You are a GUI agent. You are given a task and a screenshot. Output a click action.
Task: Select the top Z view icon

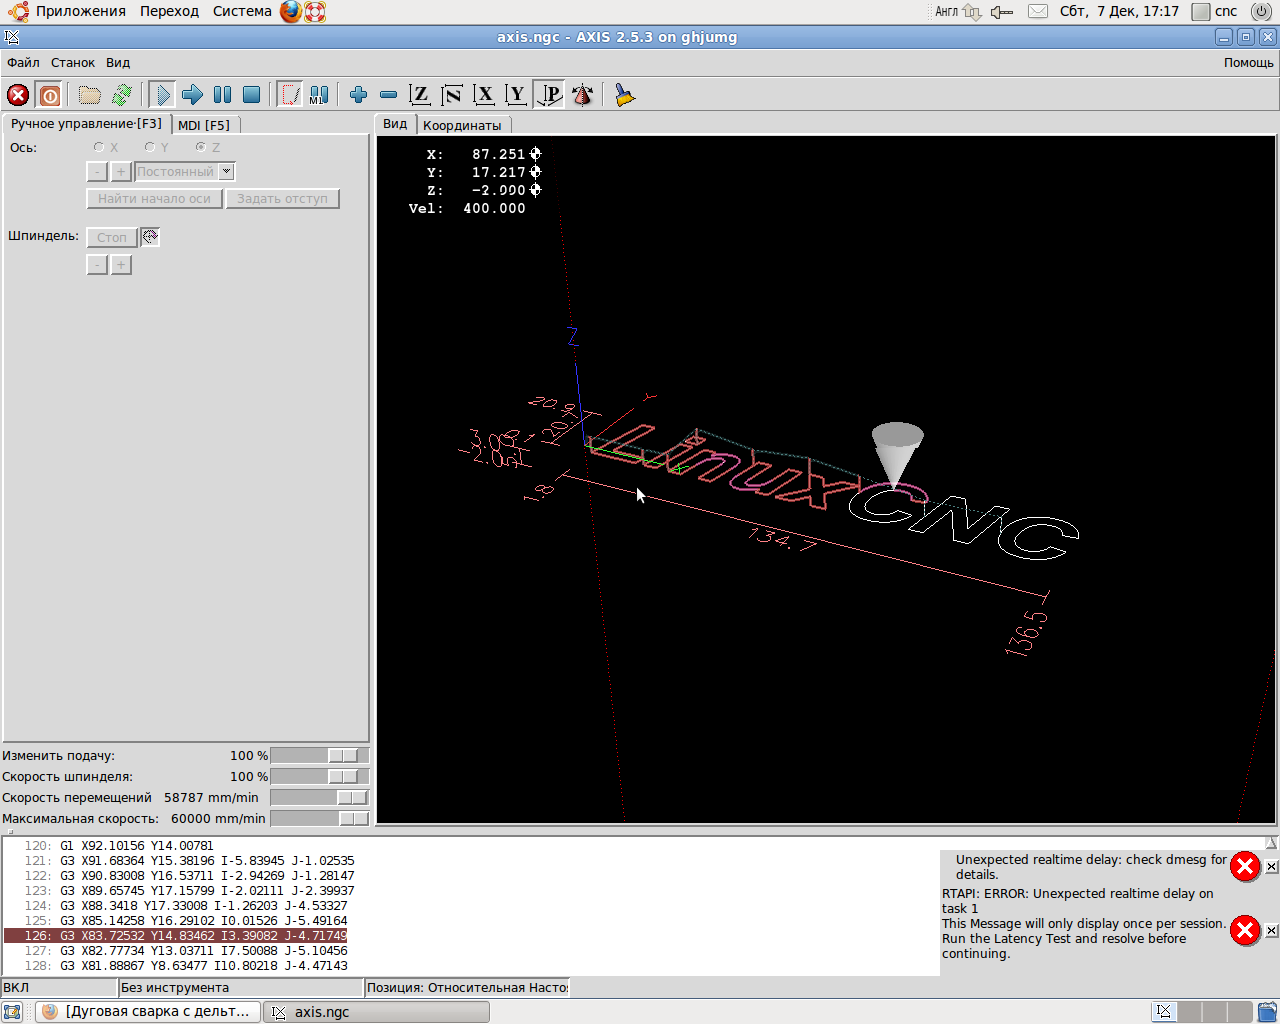point(420,95)
